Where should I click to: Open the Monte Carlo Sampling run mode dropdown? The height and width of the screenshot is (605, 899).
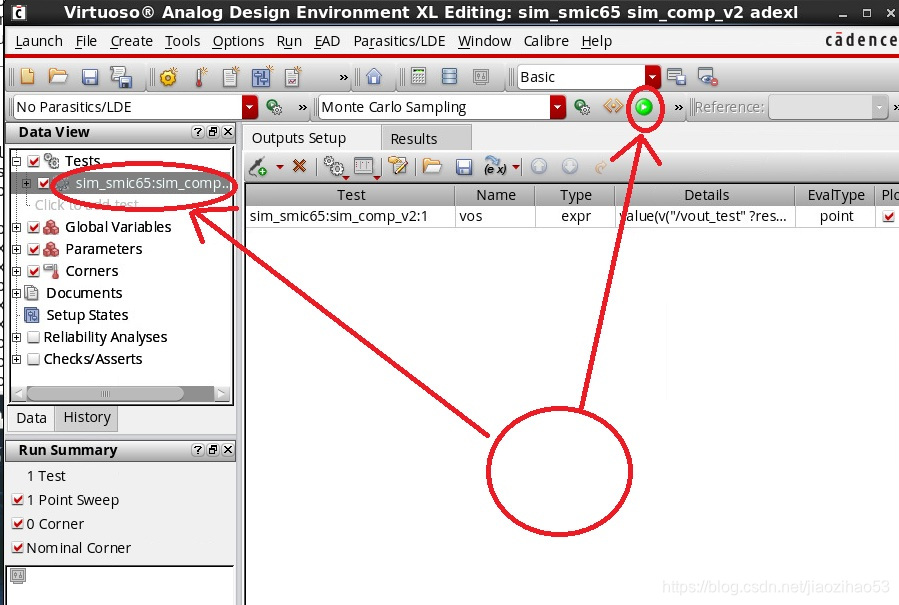[x=558, y=107]
